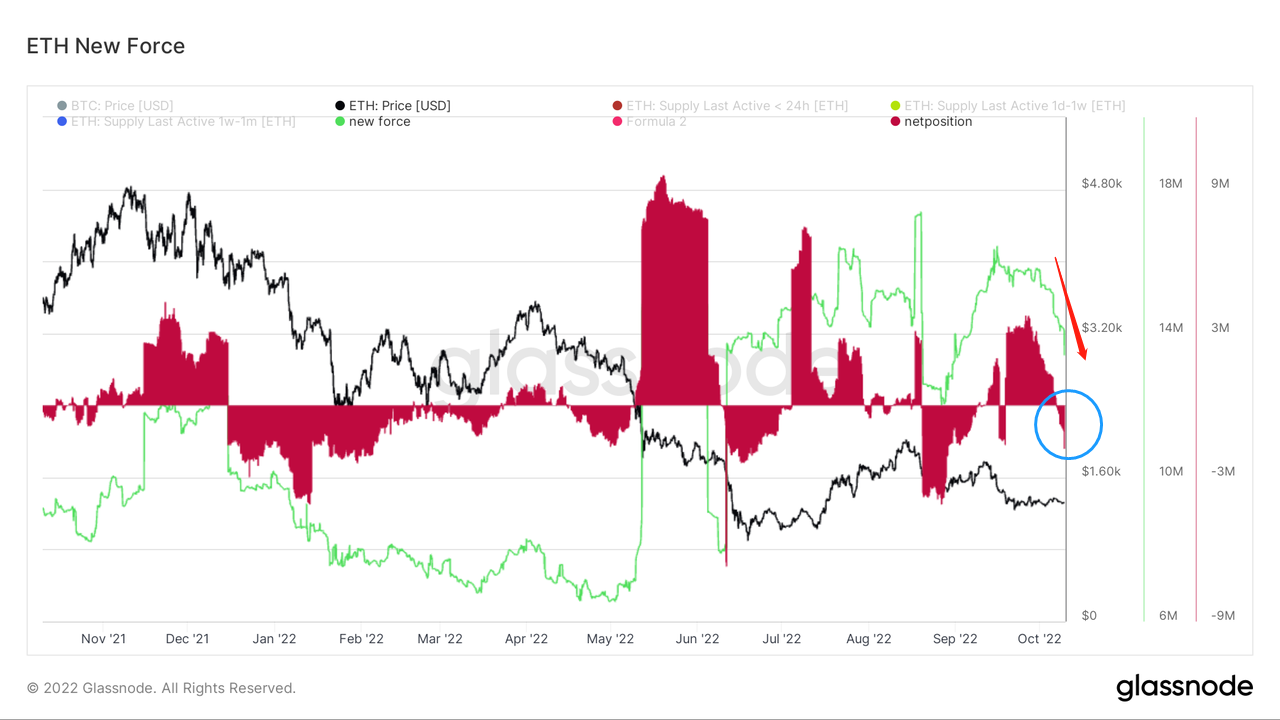The image size is (1280, 720).
Task: Click the "$3.20k" price axis label
Action: tap(1102, 328)
